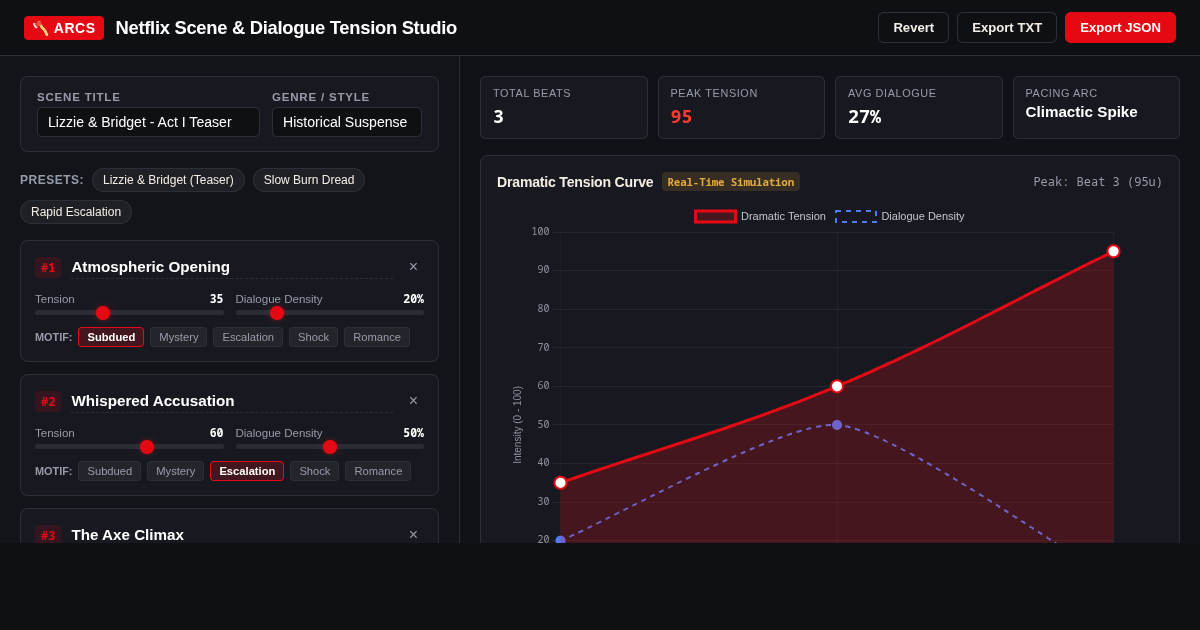Click the Netflix Scene & Dialogue Tension Studio title
The image size is (1200, 630).
coord(286,28)
